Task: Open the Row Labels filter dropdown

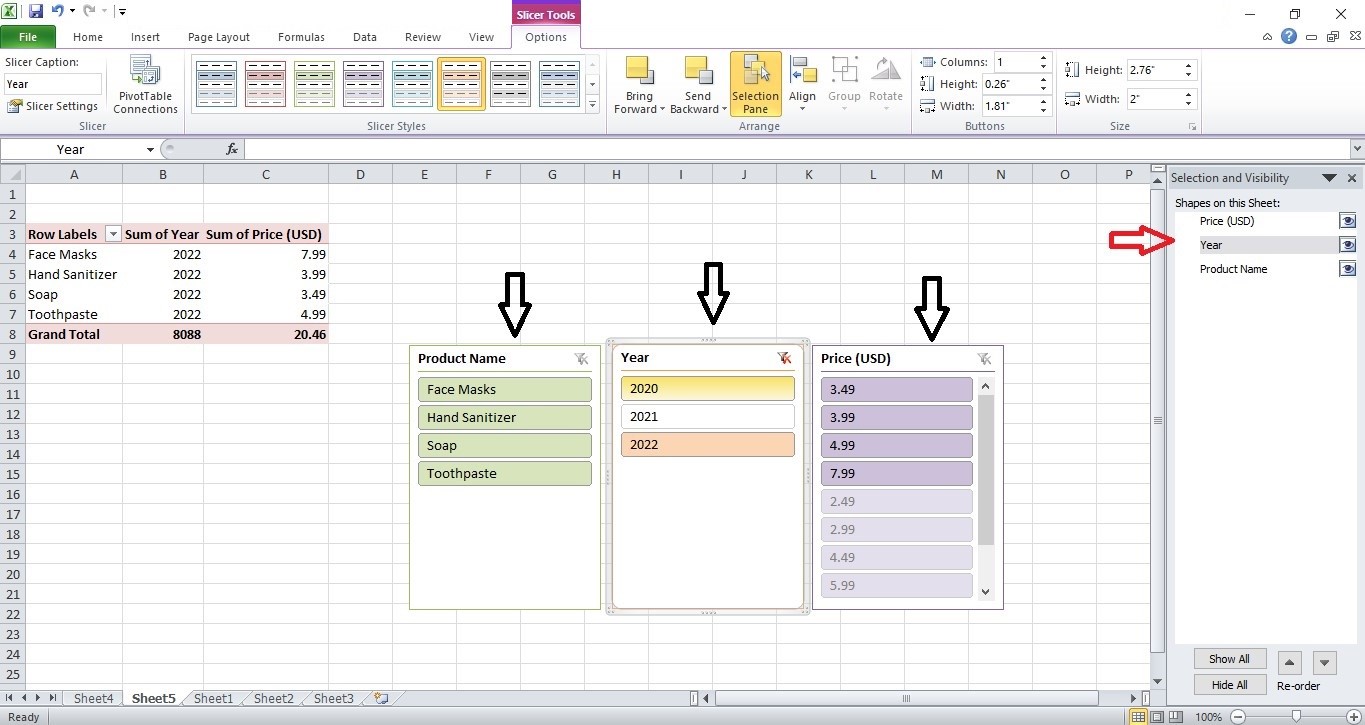Action: [x=113, y=233]
